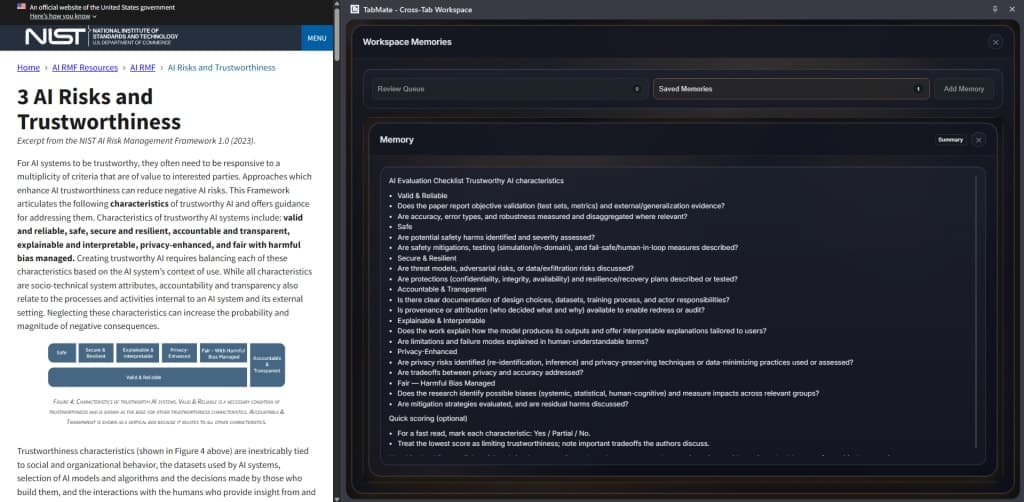Click the "Workspace Memories" title
This screenshot has height=502, width=1024.
pos(407,42)
